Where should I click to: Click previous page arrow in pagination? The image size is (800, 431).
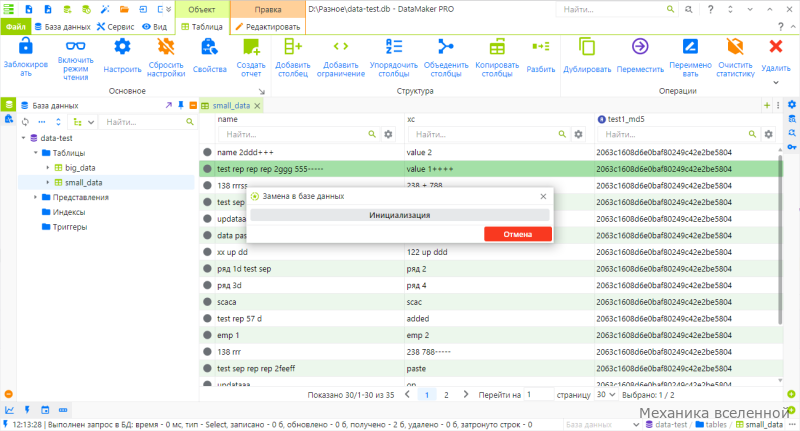coord(407,394)
